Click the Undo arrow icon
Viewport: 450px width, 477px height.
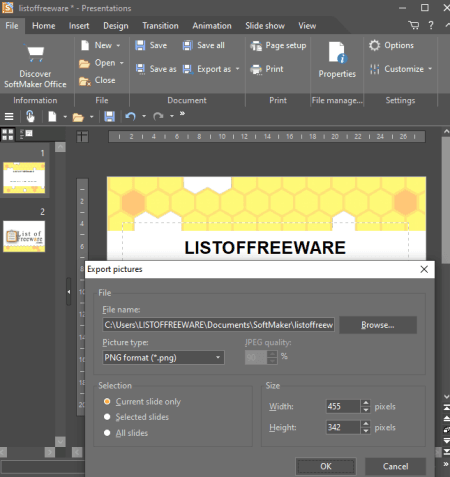point(130,116)
